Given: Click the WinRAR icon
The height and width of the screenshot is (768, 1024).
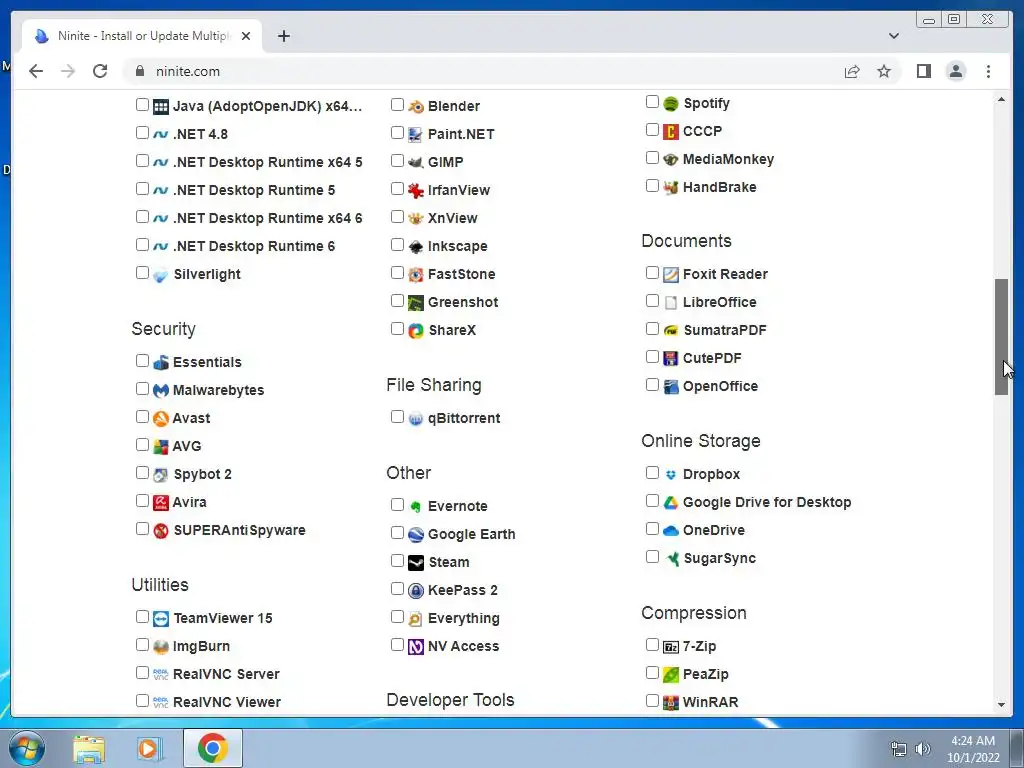Looking at the screenshot, I should click(x=671, y=703).
